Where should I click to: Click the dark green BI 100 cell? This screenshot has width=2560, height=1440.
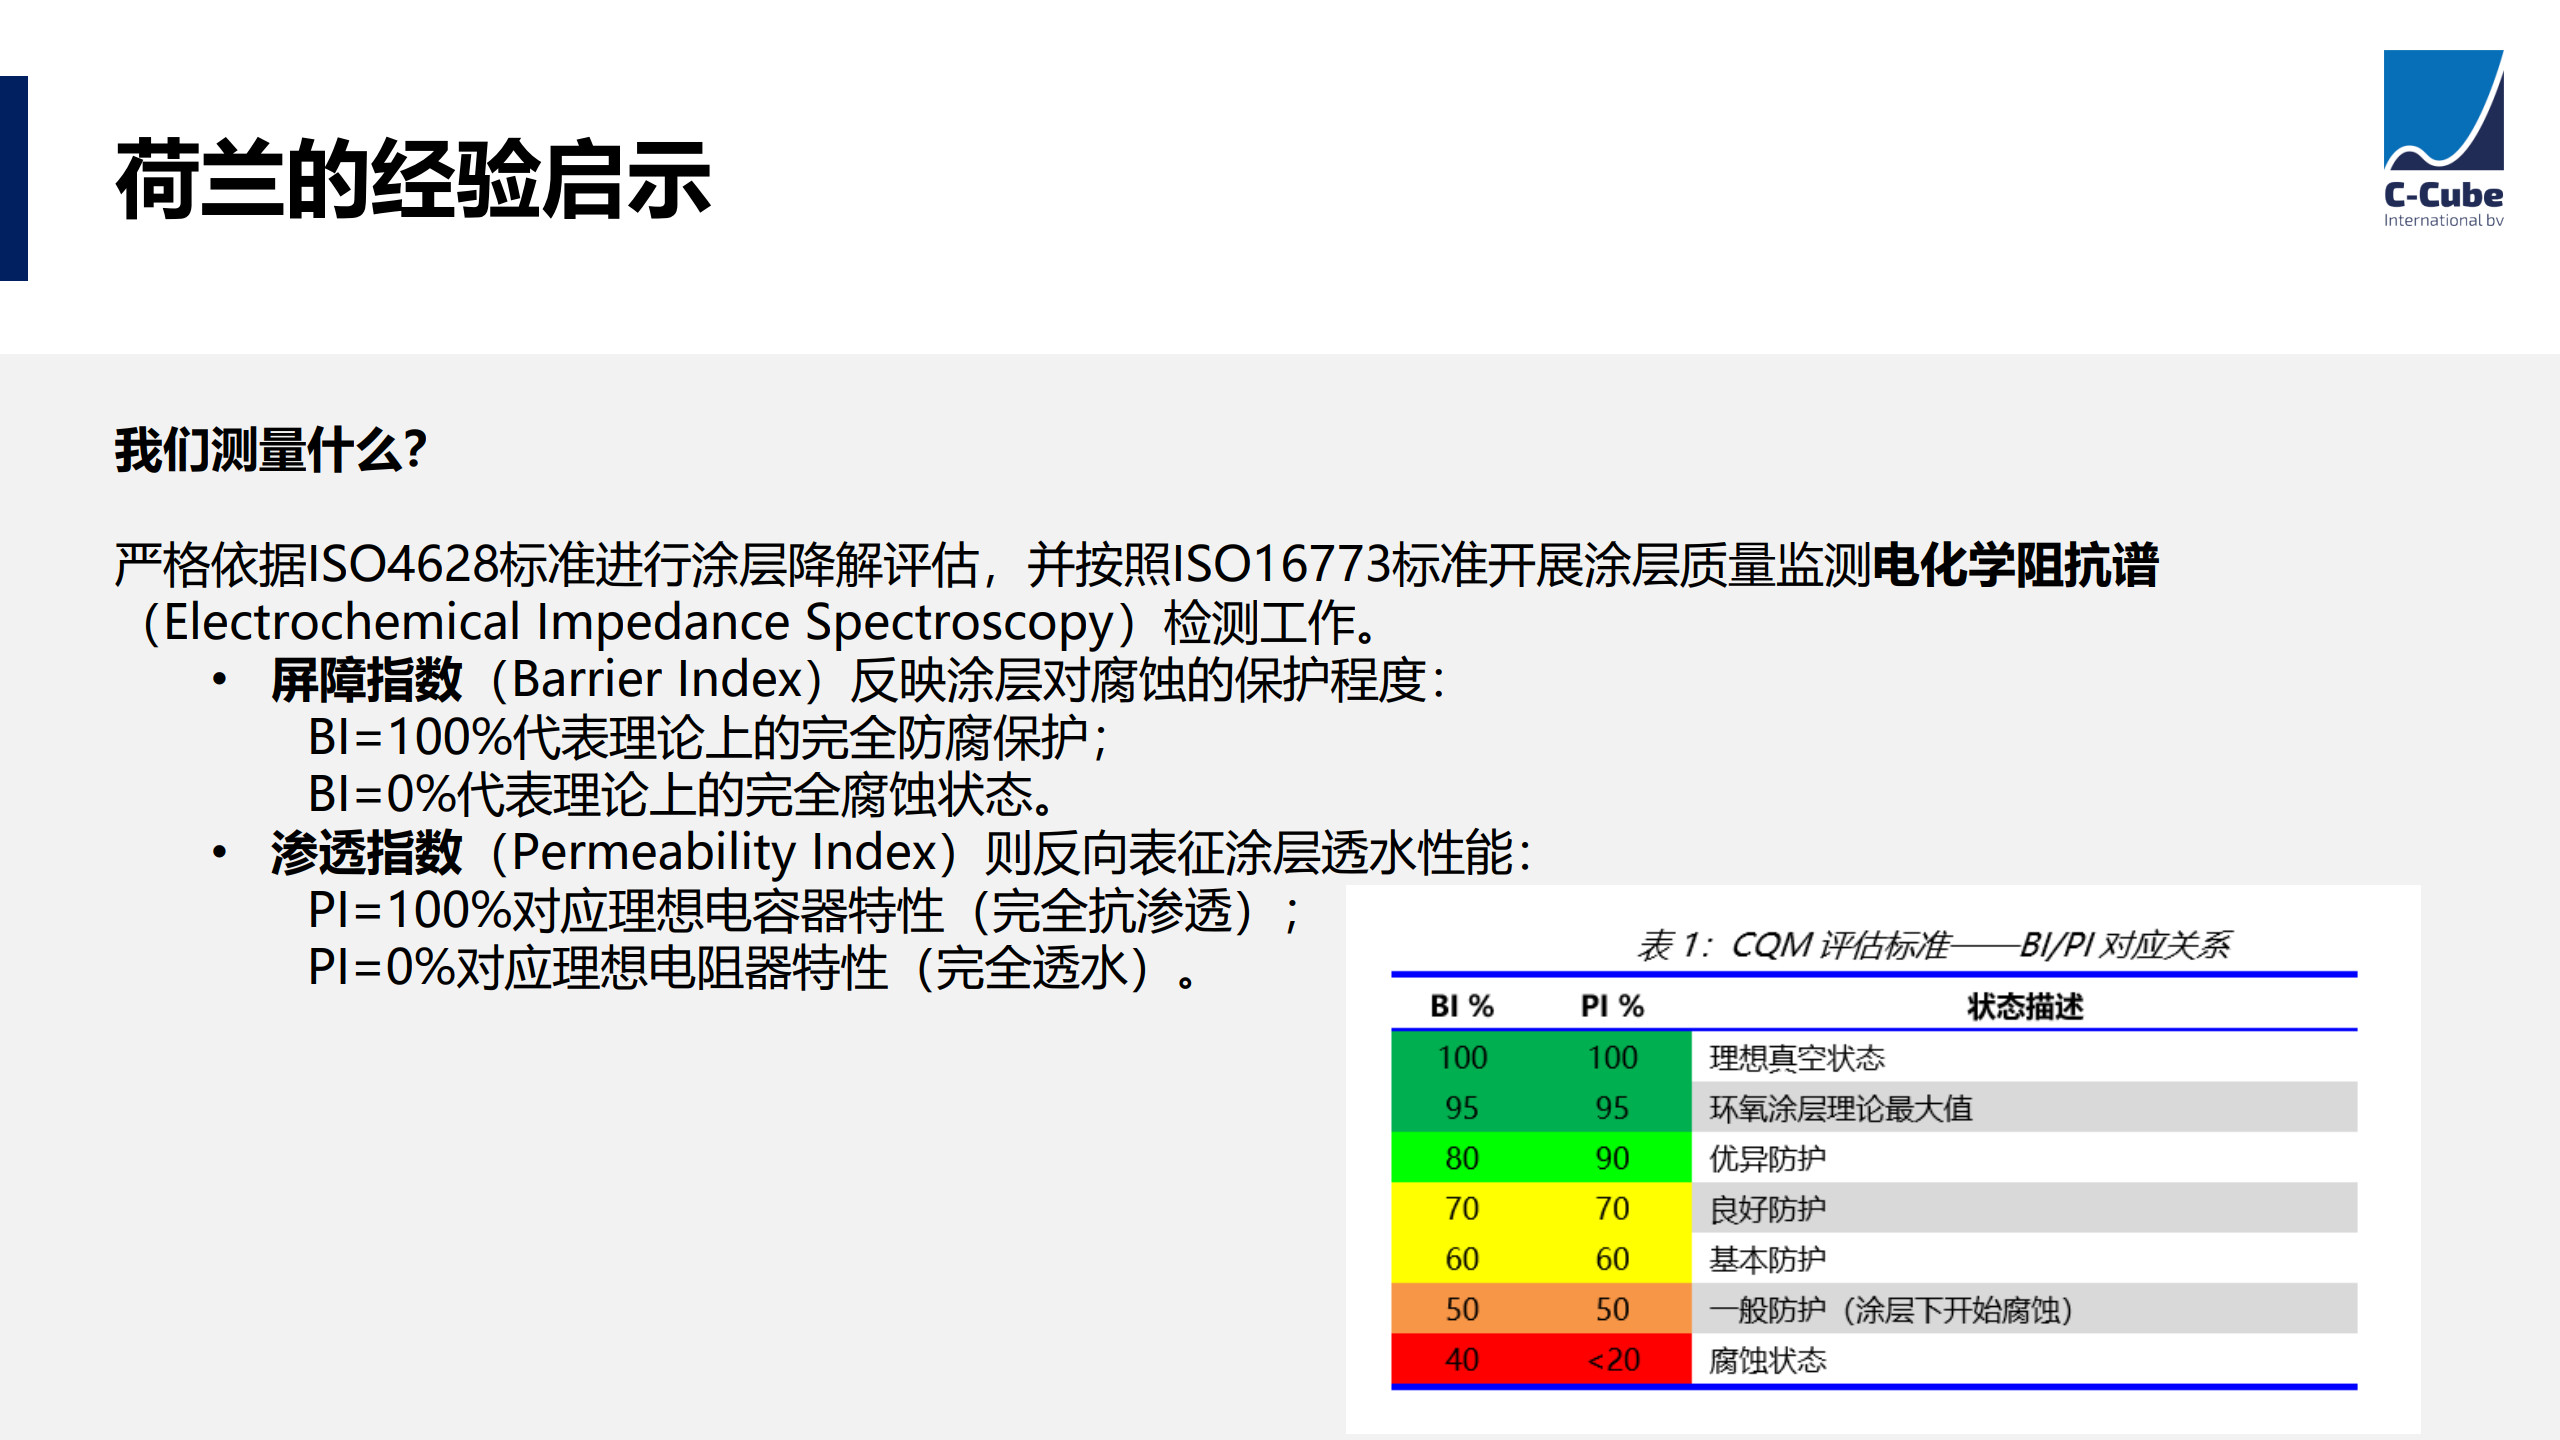(1461, 1057)
